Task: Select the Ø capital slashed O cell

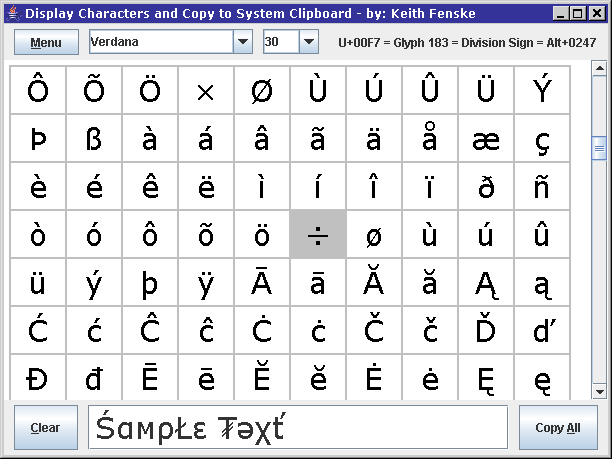Action: click(262, 91)
